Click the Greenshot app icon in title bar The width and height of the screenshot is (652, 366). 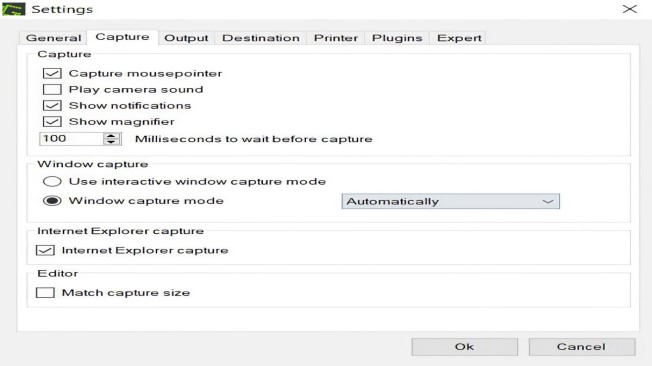coord(13,9)
